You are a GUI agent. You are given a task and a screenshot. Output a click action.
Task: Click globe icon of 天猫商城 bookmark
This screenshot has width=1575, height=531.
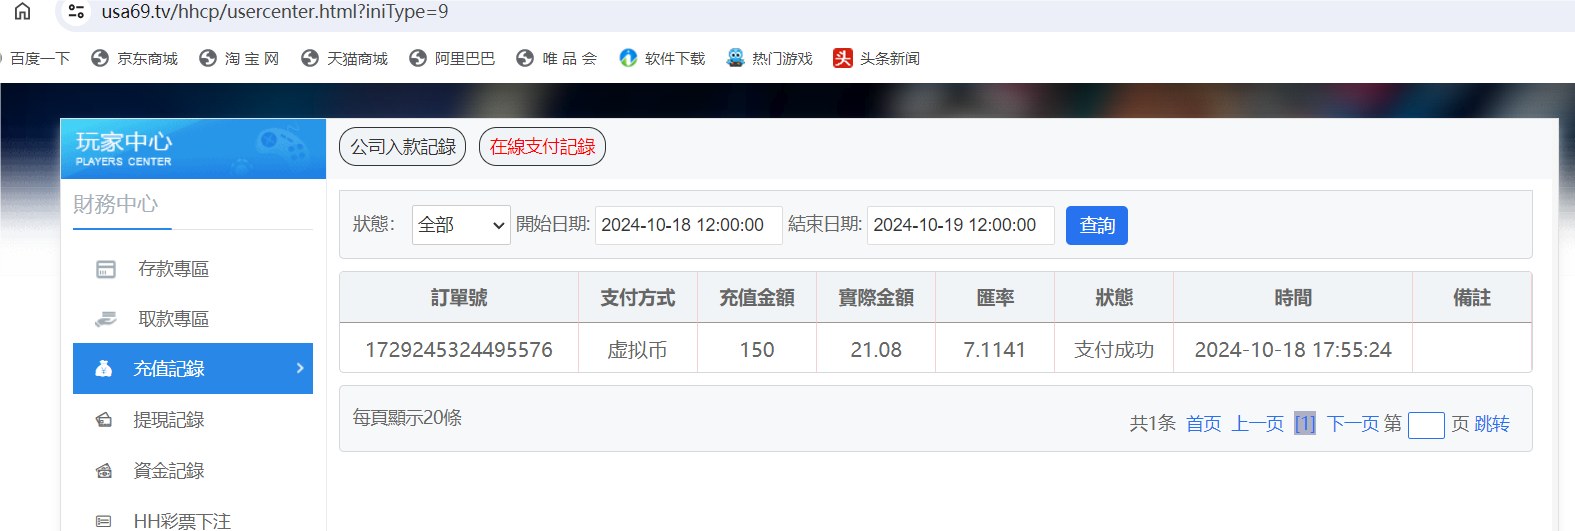tap(310, 59)
